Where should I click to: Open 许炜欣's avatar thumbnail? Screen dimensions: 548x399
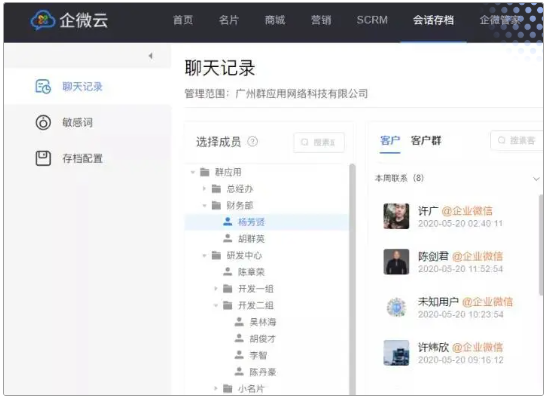click(396, 353)
